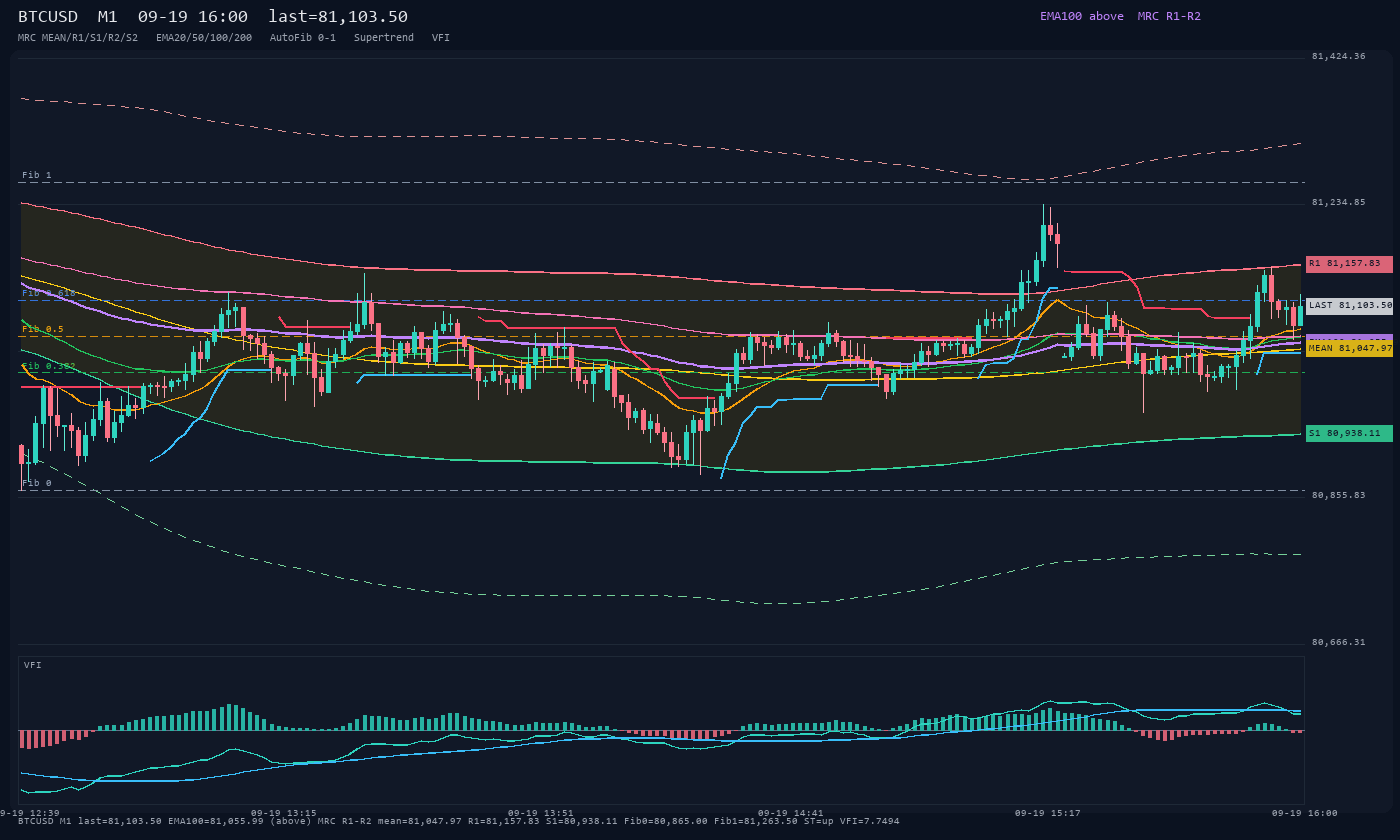The image size is (1400, 840).
Task: Click Fib0=80,865.00 in the status line
Action: 666,821
